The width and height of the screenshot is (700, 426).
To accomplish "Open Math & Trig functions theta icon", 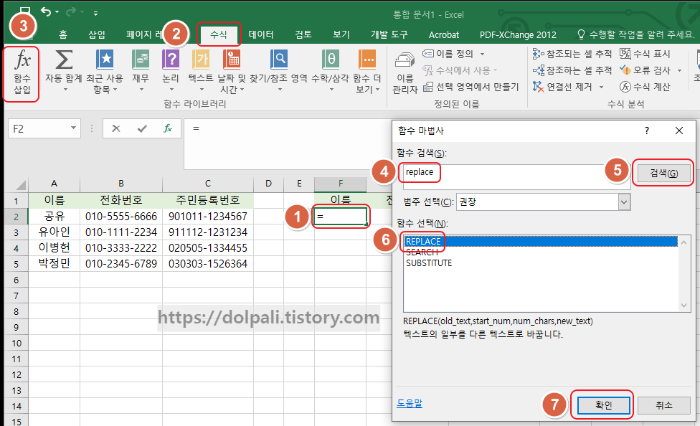I will coord(330,71).
